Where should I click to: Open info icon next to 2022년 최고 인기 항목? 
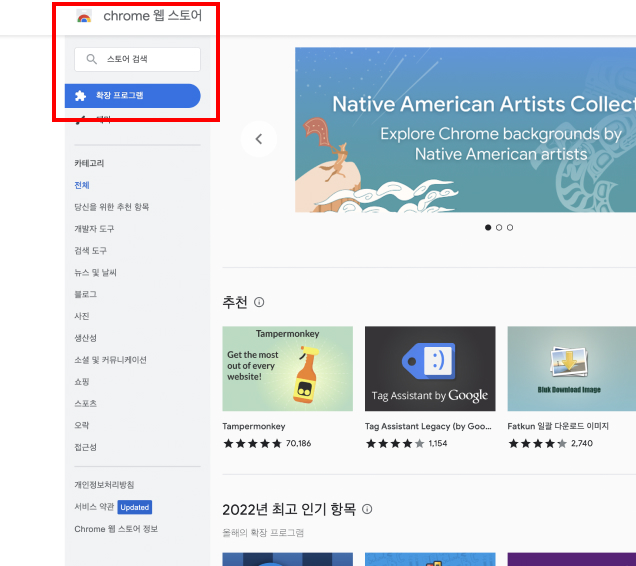367,509
